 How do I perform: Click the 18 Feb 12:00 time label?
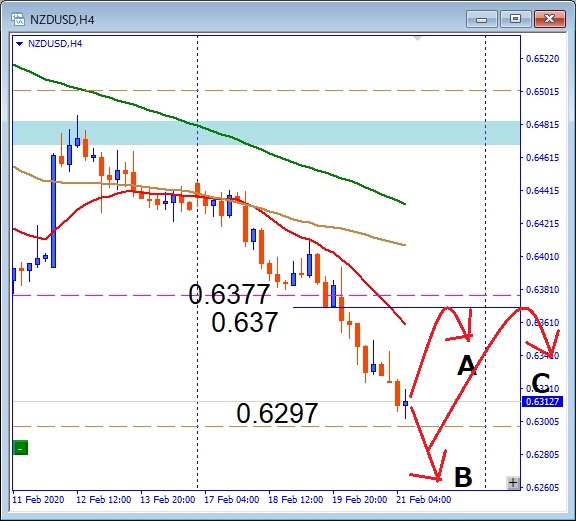point(296,500)
